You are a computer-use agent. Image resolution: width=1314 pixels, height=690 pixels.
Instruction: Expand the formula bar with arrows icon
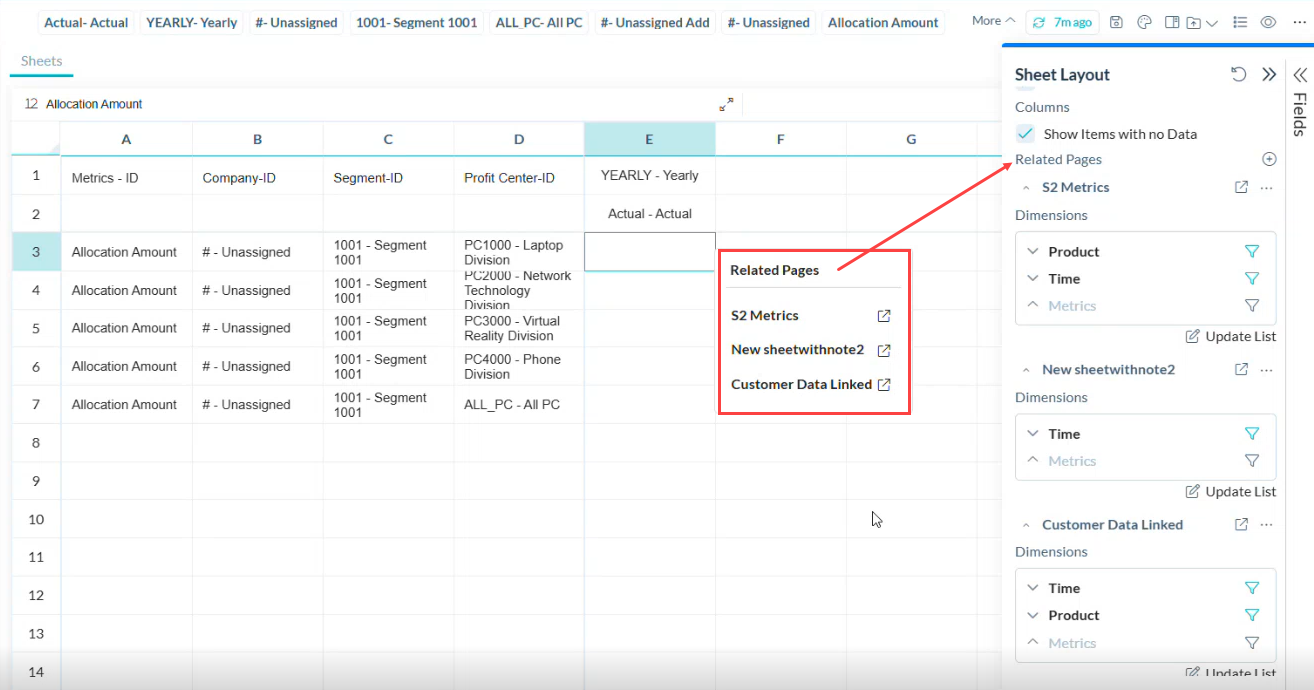(x=726, y=104)
